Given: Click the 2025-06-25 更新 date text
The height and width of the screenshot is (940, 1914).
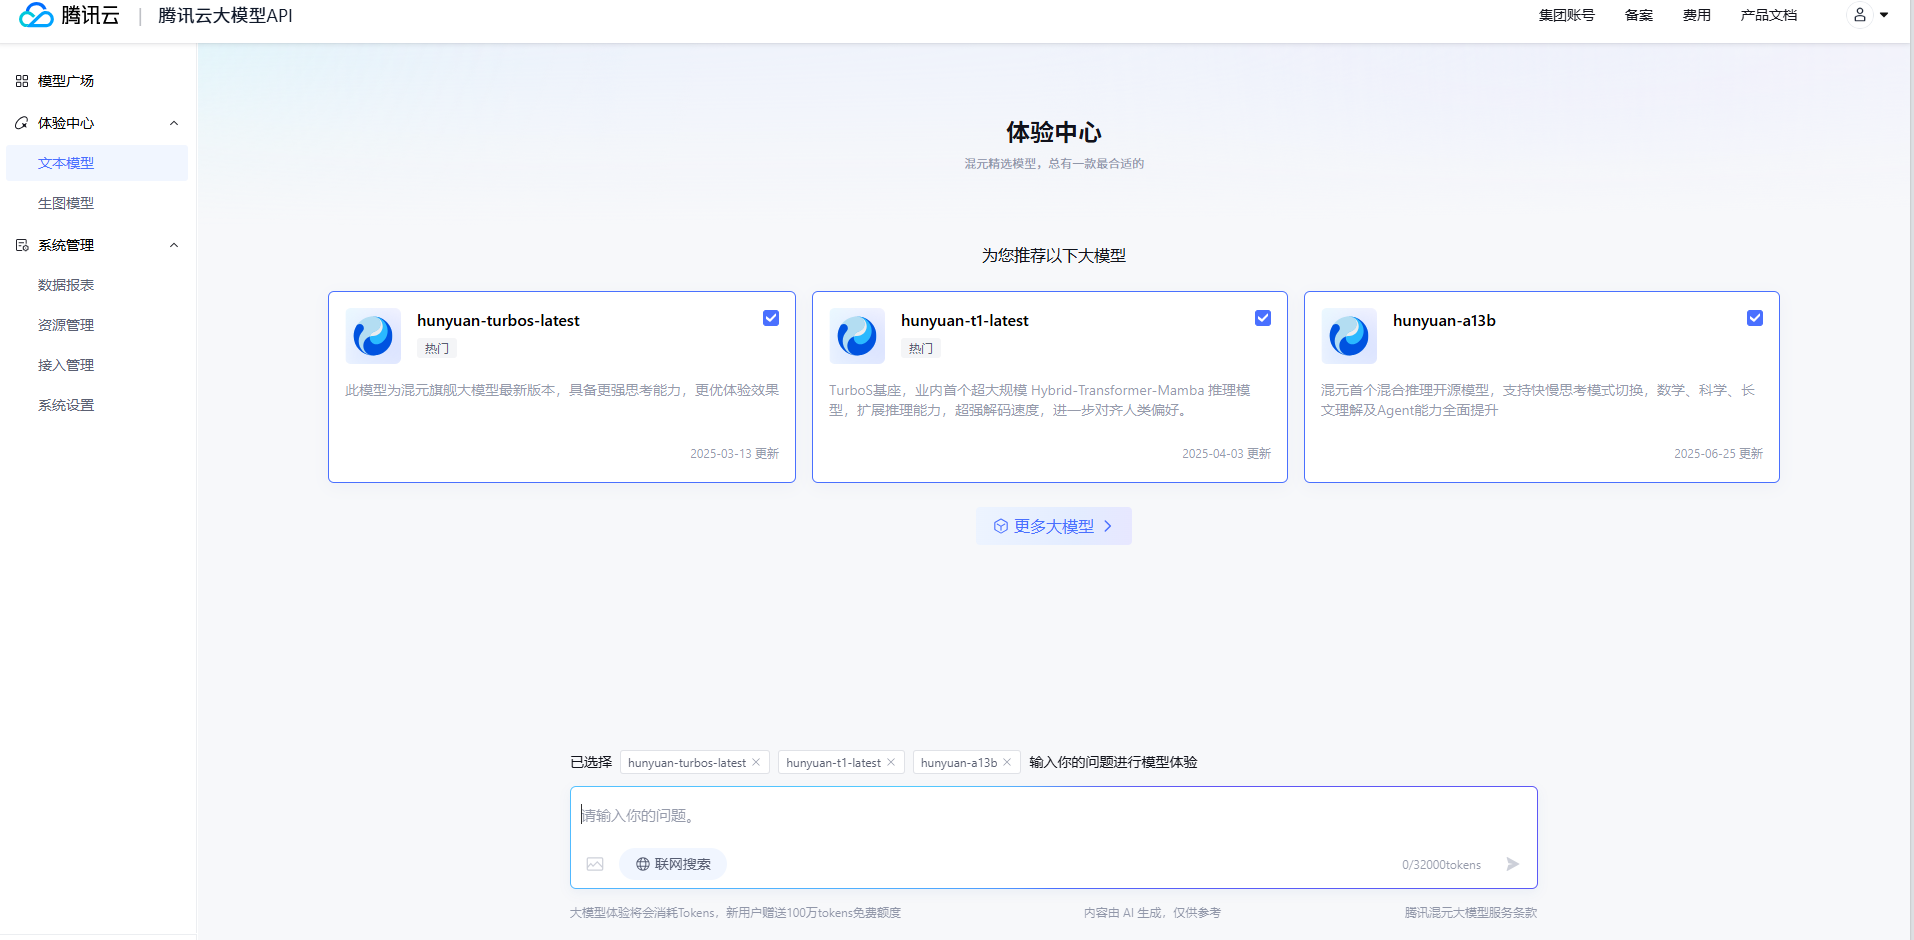Looking at the screenshot, I should [1718, 454].
